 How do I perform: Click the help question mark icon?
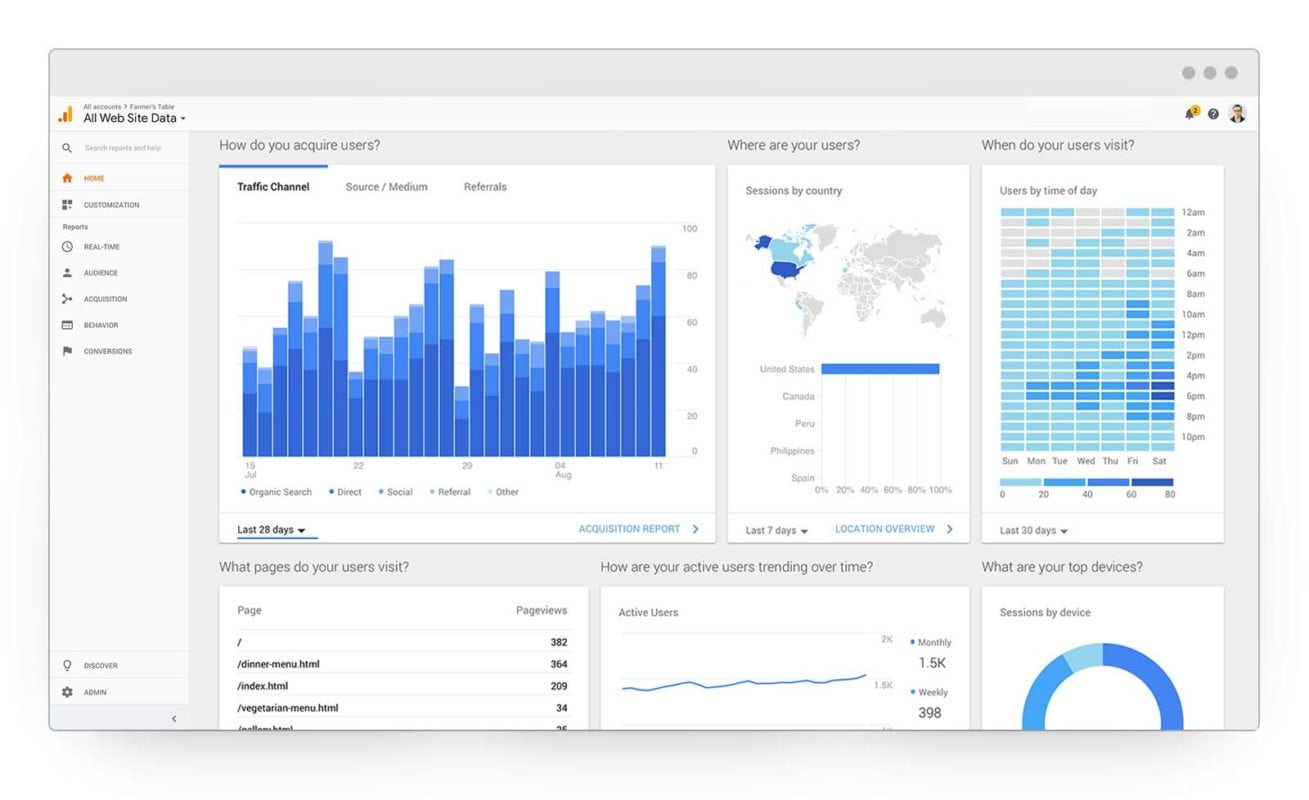(1213, 114)
